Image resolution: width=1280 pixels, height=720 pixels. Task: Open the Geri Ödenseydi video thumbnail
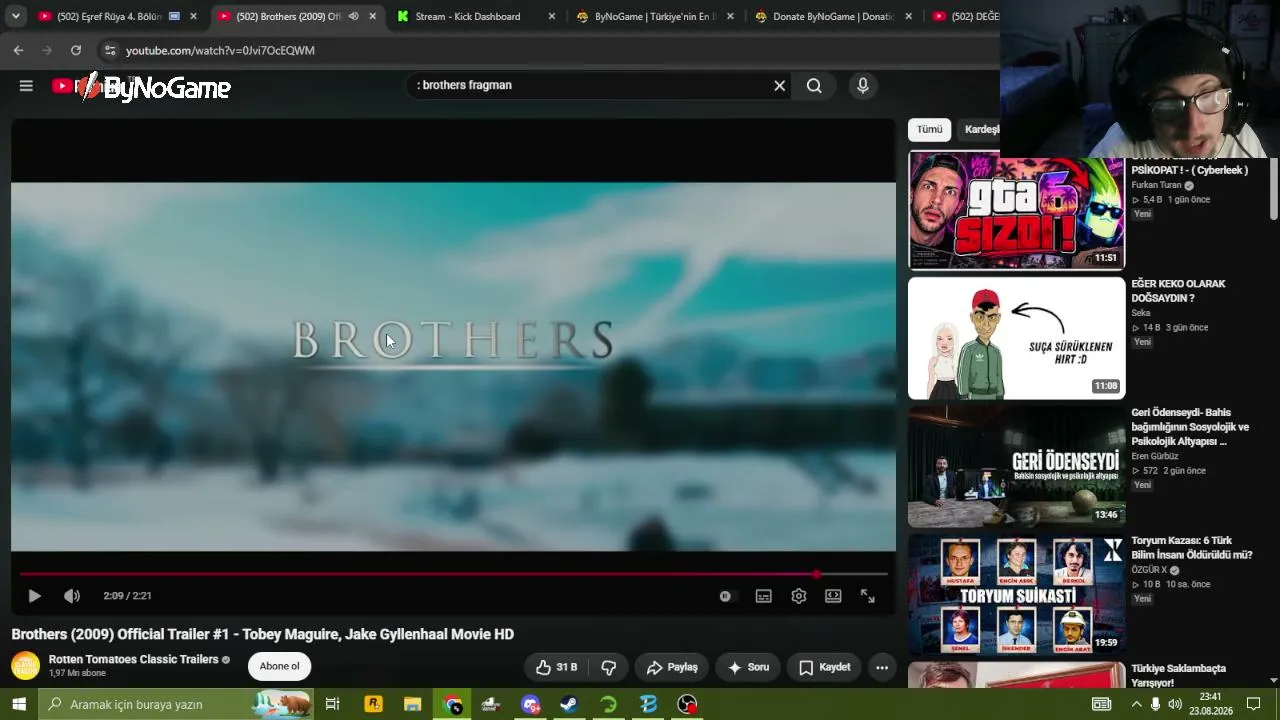(1016, 467)
